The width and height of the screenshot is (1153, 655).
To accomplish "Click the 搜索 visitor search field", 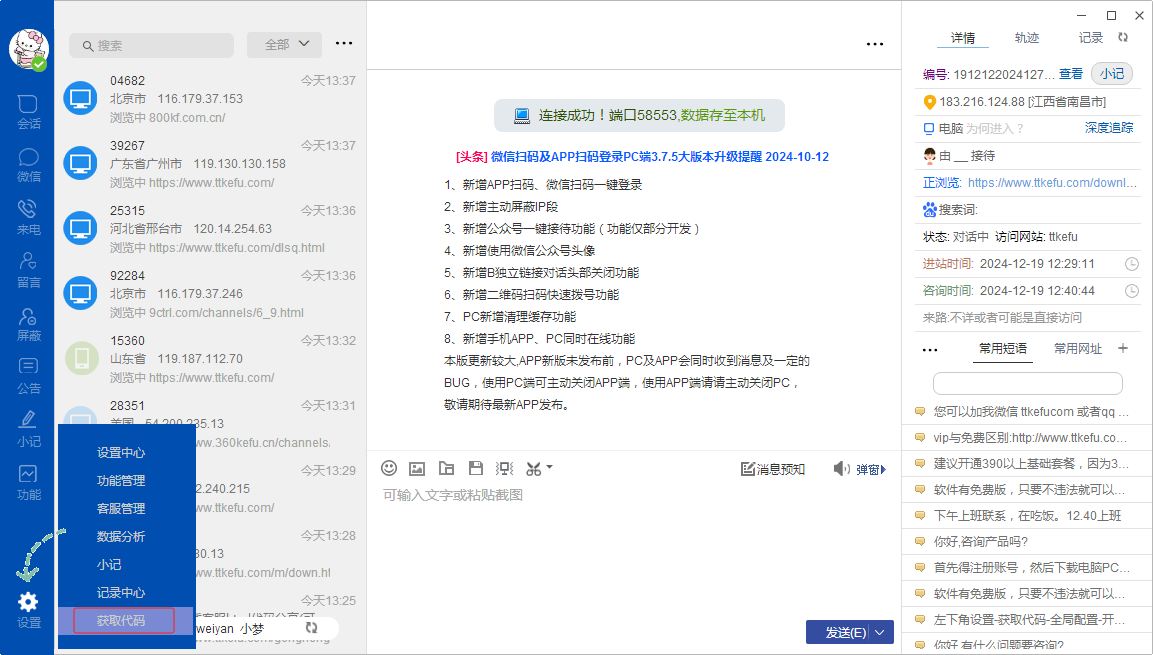I will 152,45.
